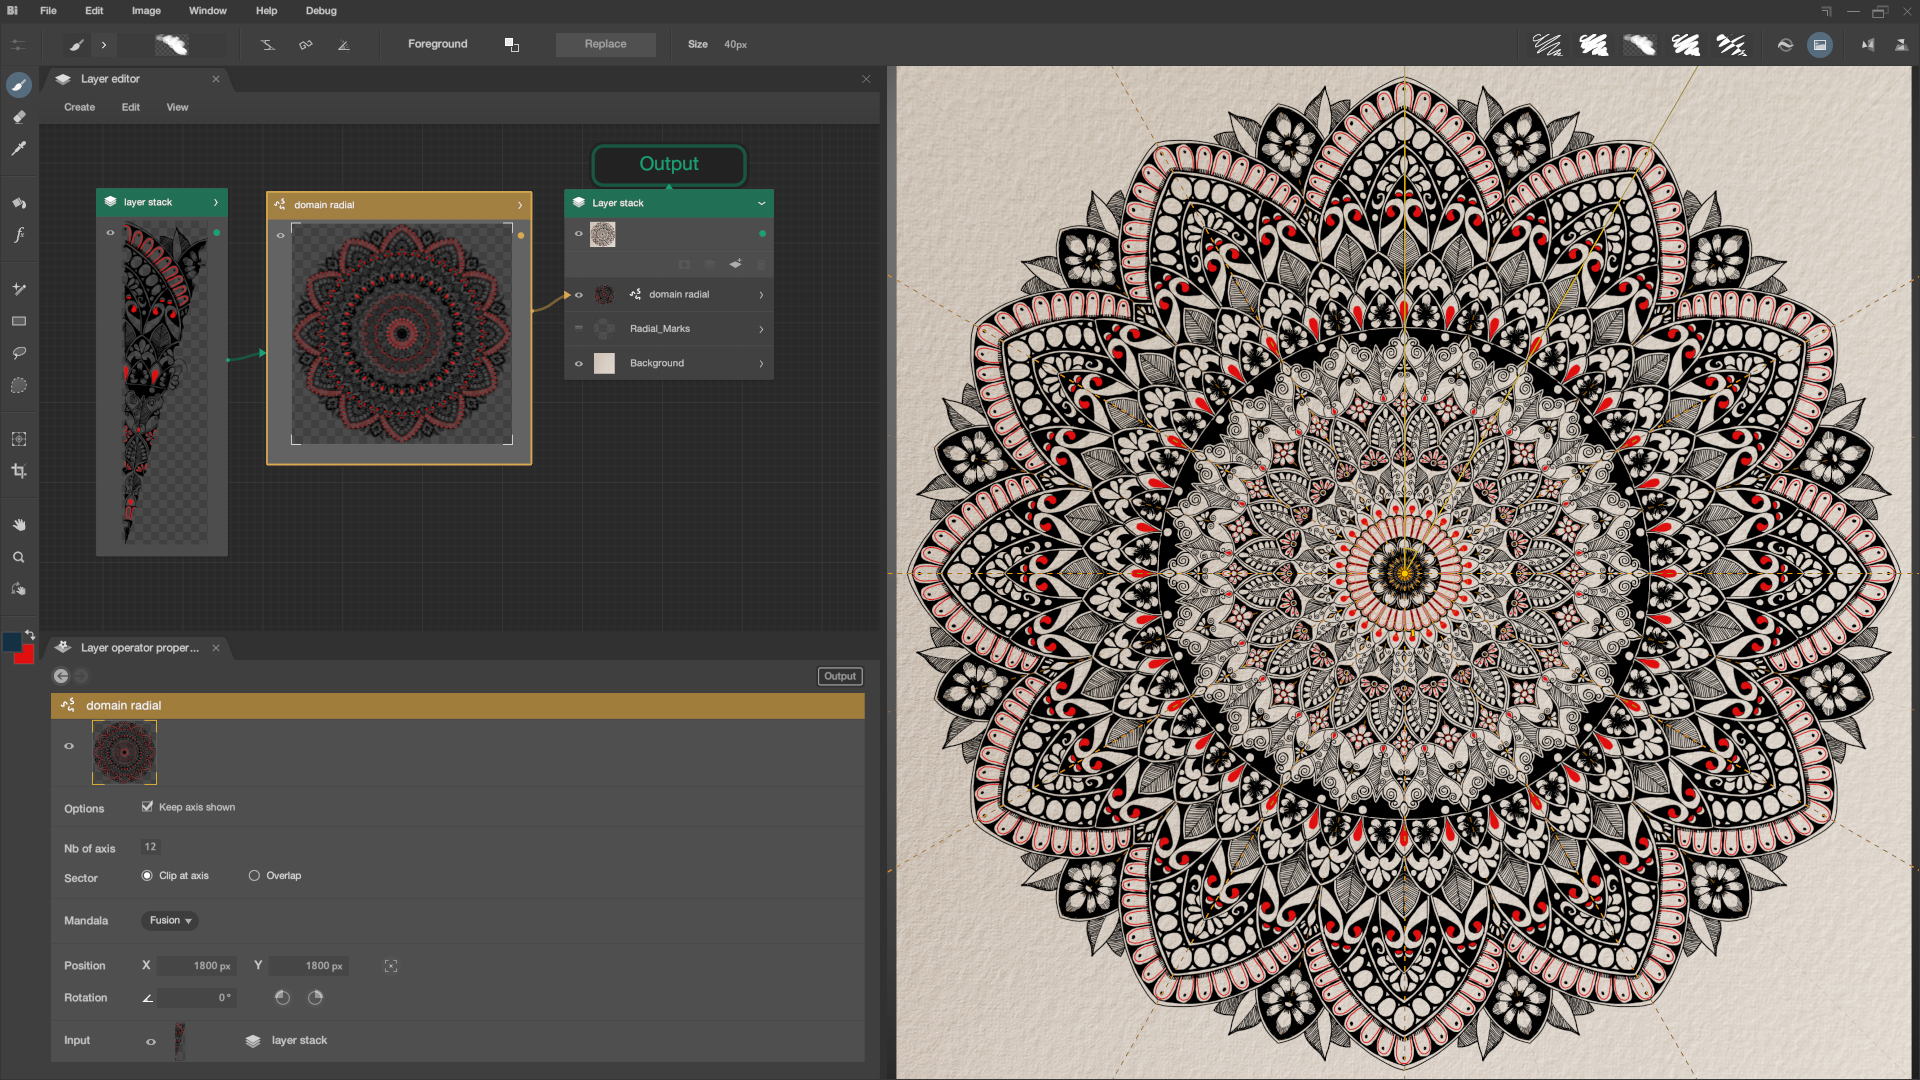1920x1080 pixels.
Task: Toggle visibility on left layer stack node
Action: (111, 233)
